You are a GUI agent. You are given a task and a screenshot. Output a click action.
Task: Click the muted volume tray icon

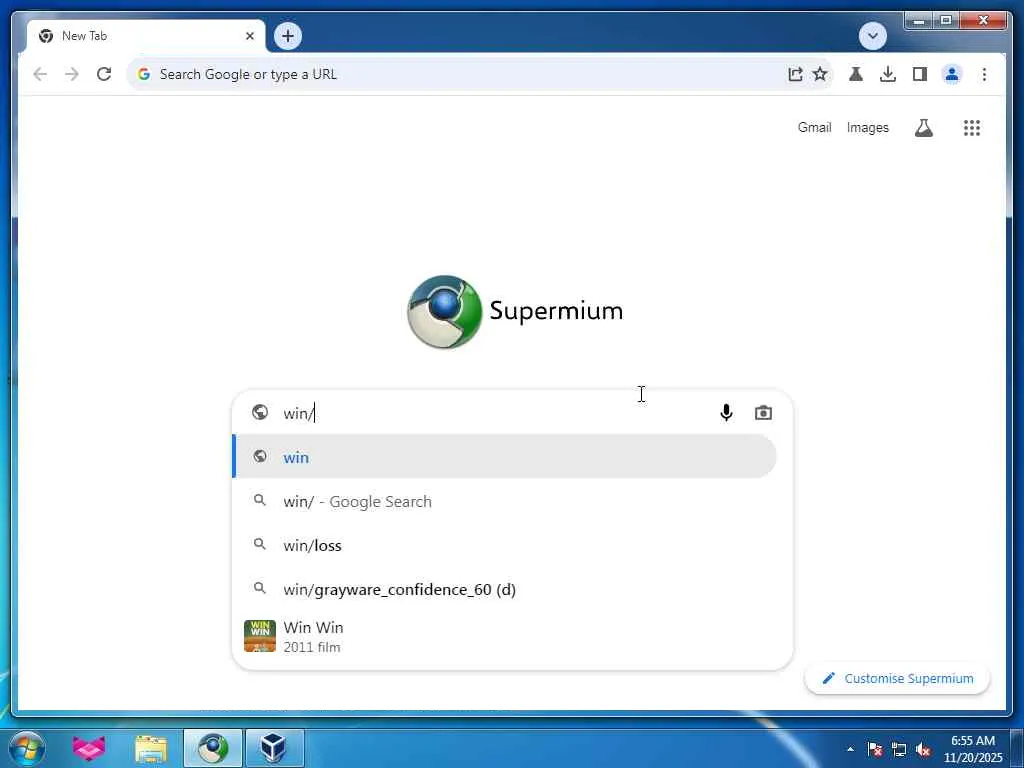click(923, 749)
